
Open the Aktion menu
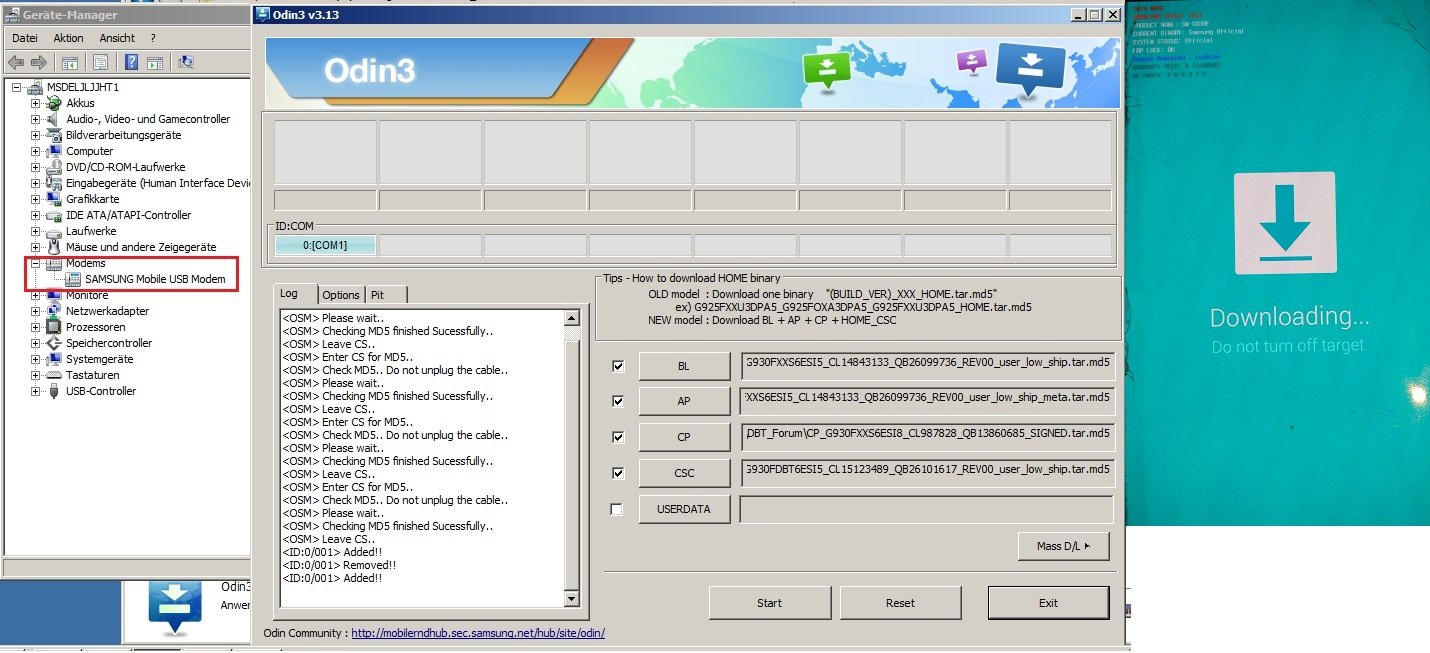point(69,38)
